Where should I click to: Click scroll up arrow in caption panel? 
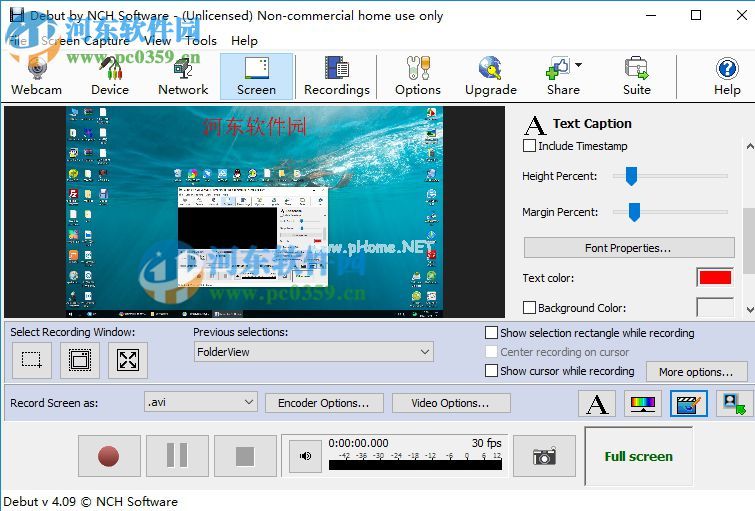(x=749, y=145)
